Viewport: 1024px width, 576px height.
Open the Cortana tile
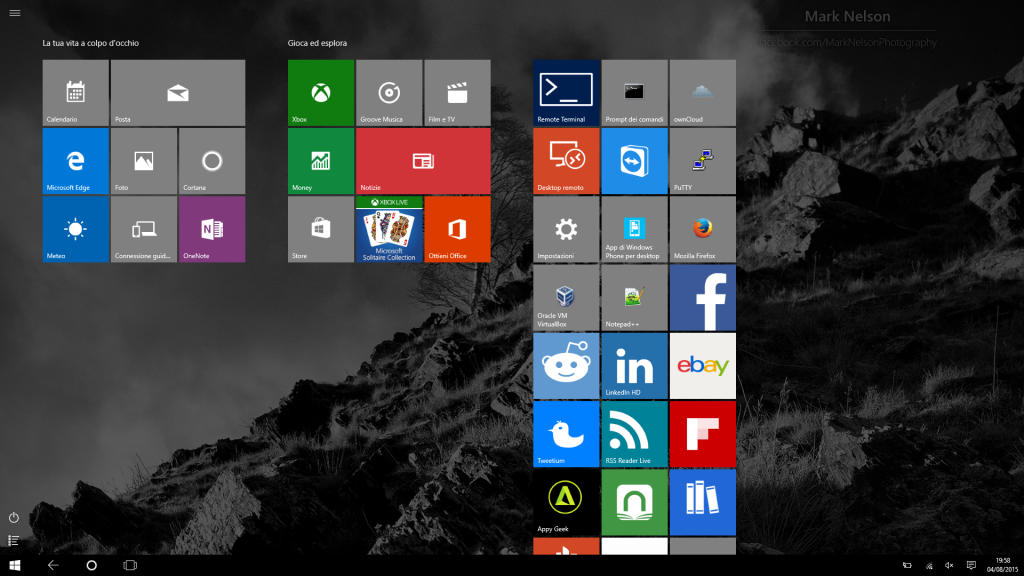click(x=212, y=161)
